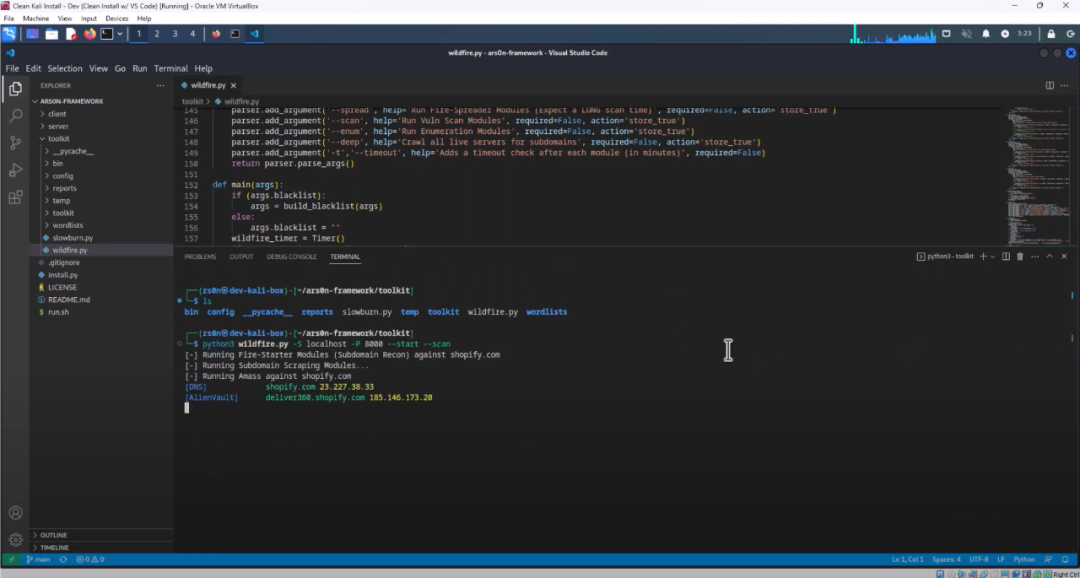Open slowburn.py in the explorer
The image size is (1080, 578).
pyautogui.click(x=72, y=238)
